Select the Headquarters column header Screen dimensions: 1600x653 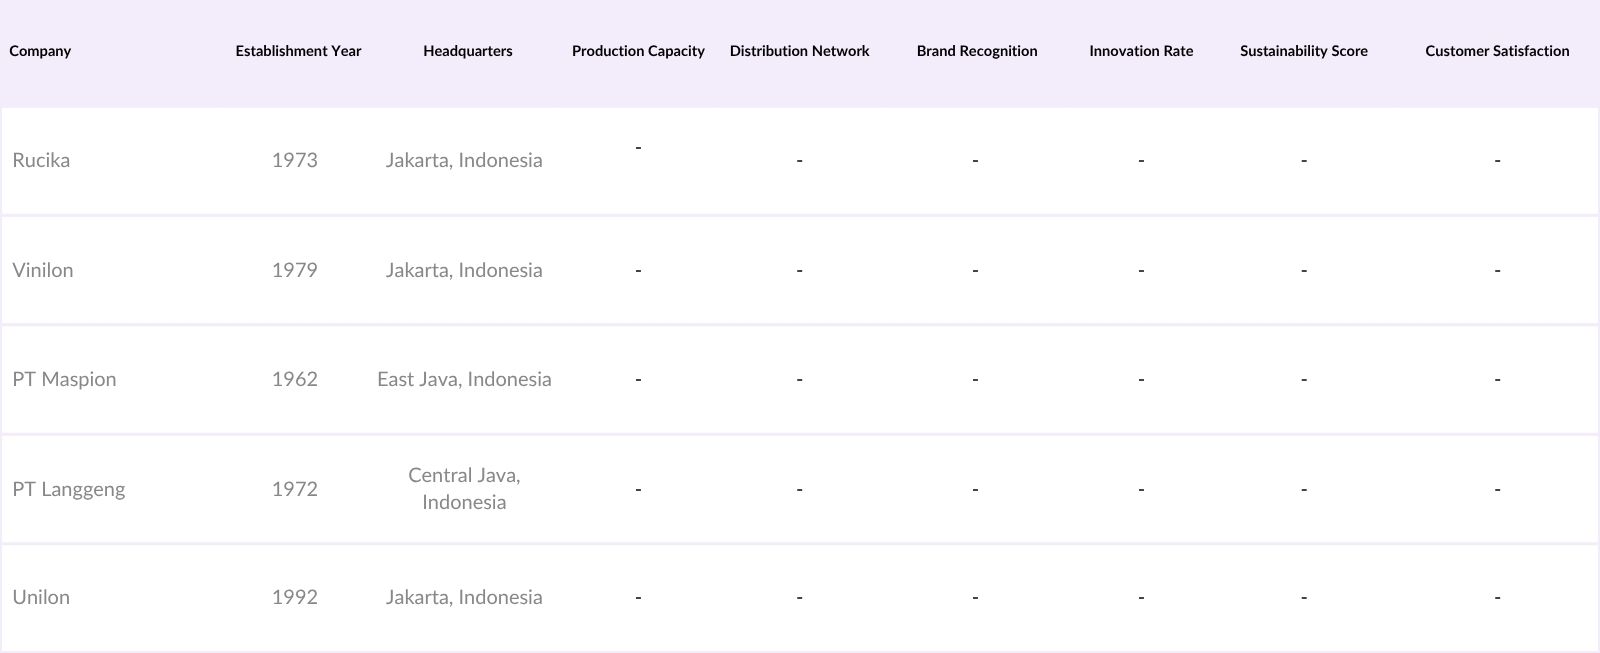[x=467, y=51]
